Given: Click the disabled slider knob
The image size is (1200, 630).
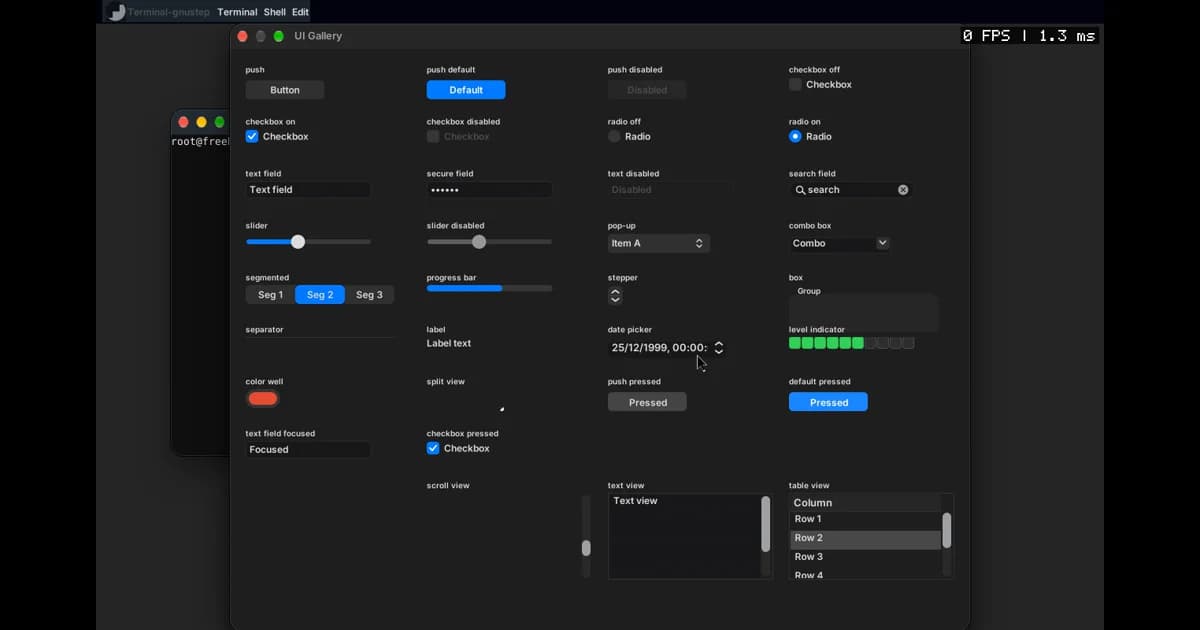Looking at the screenshot, I should coord(479,242).
